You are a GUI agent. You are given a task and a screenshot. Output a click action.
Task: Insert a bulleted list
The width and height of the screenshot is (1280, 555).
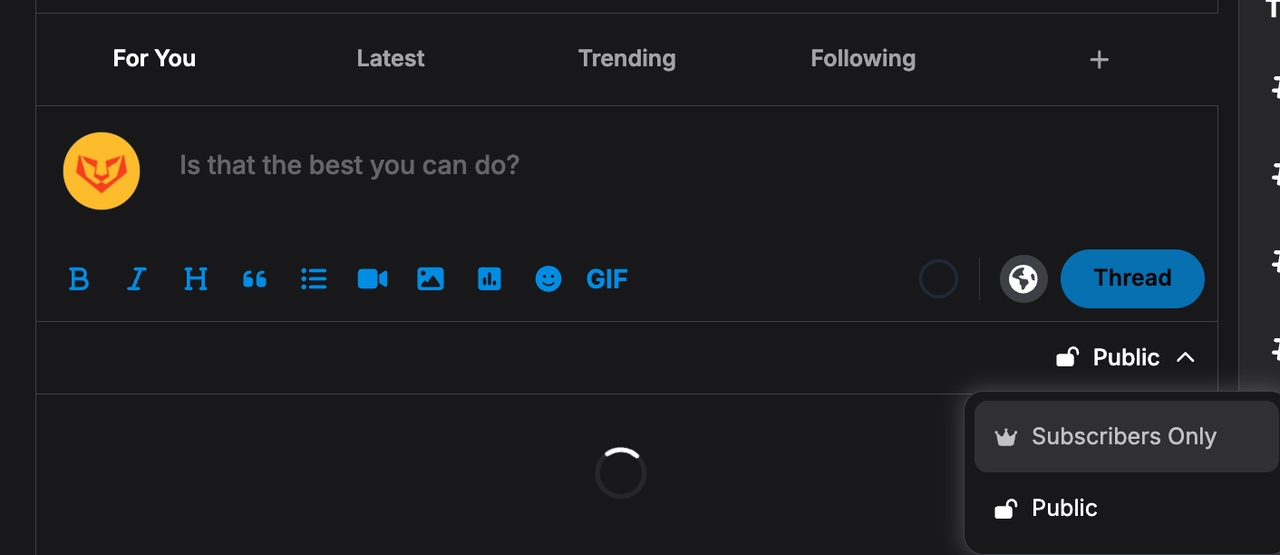tap(314, 279)
